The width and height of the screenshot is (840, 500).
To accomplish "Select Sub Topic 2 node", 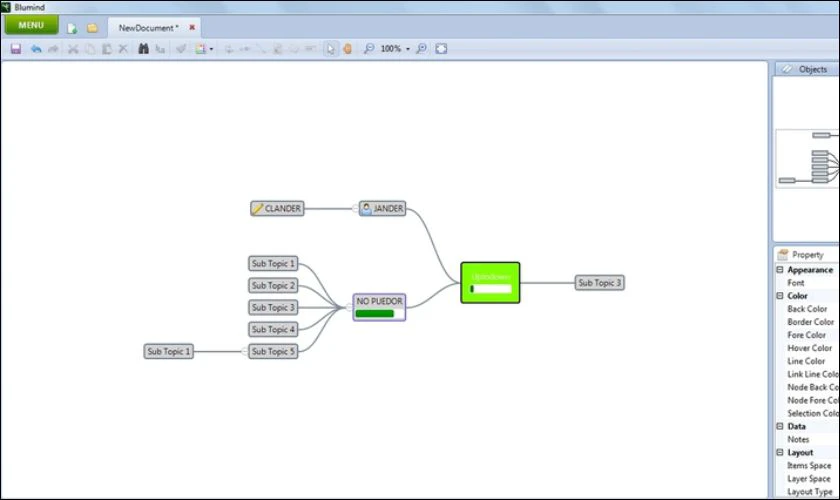I will (273, 286).
